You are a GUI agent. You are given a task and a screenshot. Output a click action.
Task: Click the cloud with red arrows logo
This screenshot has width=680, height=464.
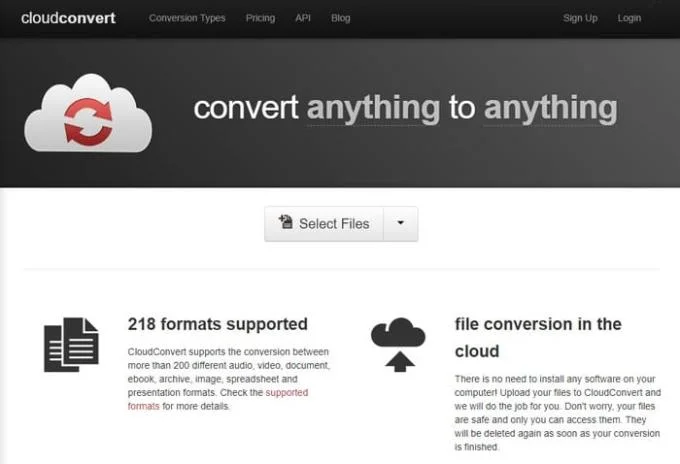88,113
